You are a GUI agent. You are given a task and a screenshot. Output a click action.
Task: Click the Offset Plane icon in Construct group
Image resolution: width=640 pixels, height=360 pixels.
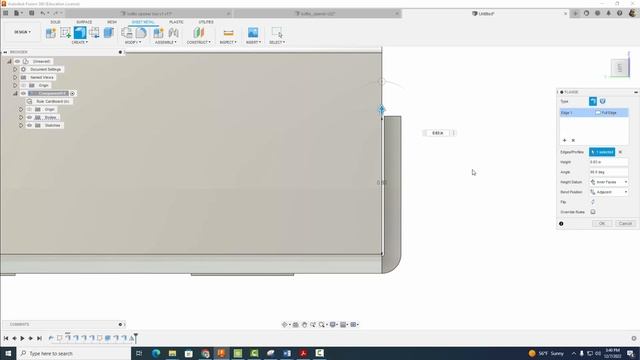(x=199, y=33)
